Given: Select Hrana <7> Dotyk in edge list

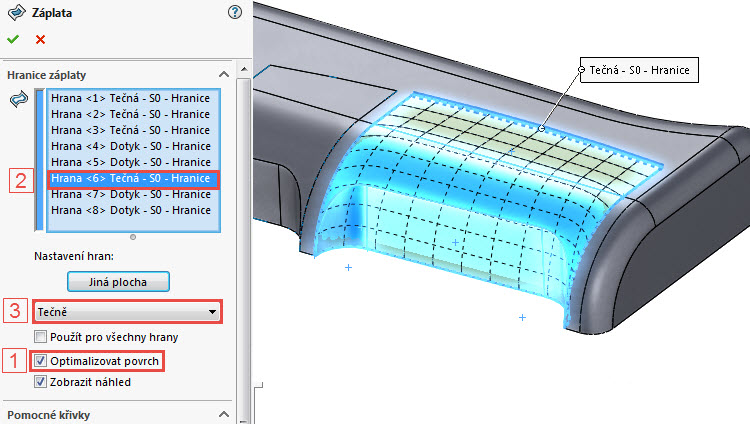Looking at the screenshot, I should 133,194.
